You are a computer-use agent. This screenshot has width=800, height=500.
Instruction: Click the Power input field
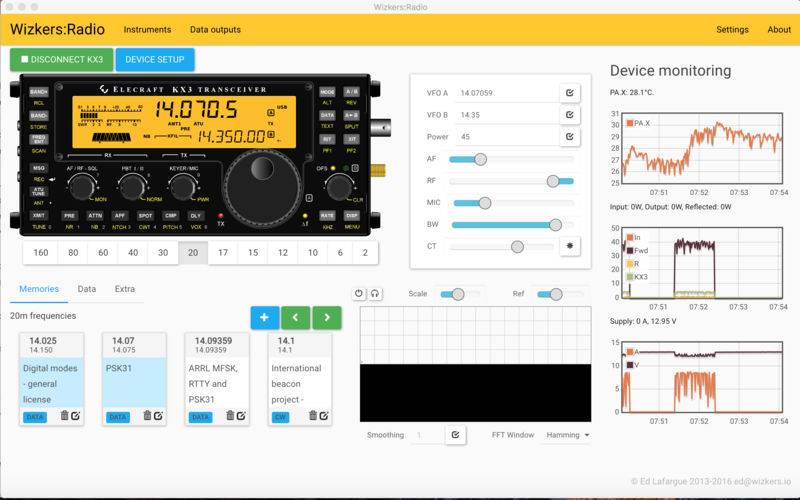tap(508, 137)
